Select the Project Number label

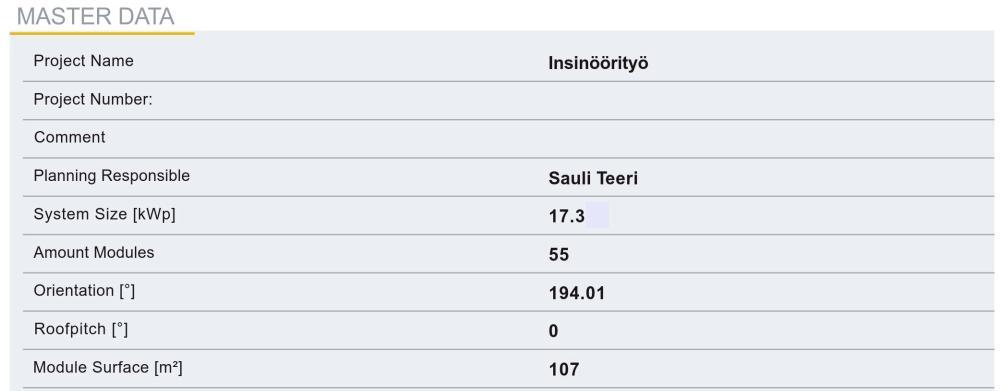(x=93, y=99)
